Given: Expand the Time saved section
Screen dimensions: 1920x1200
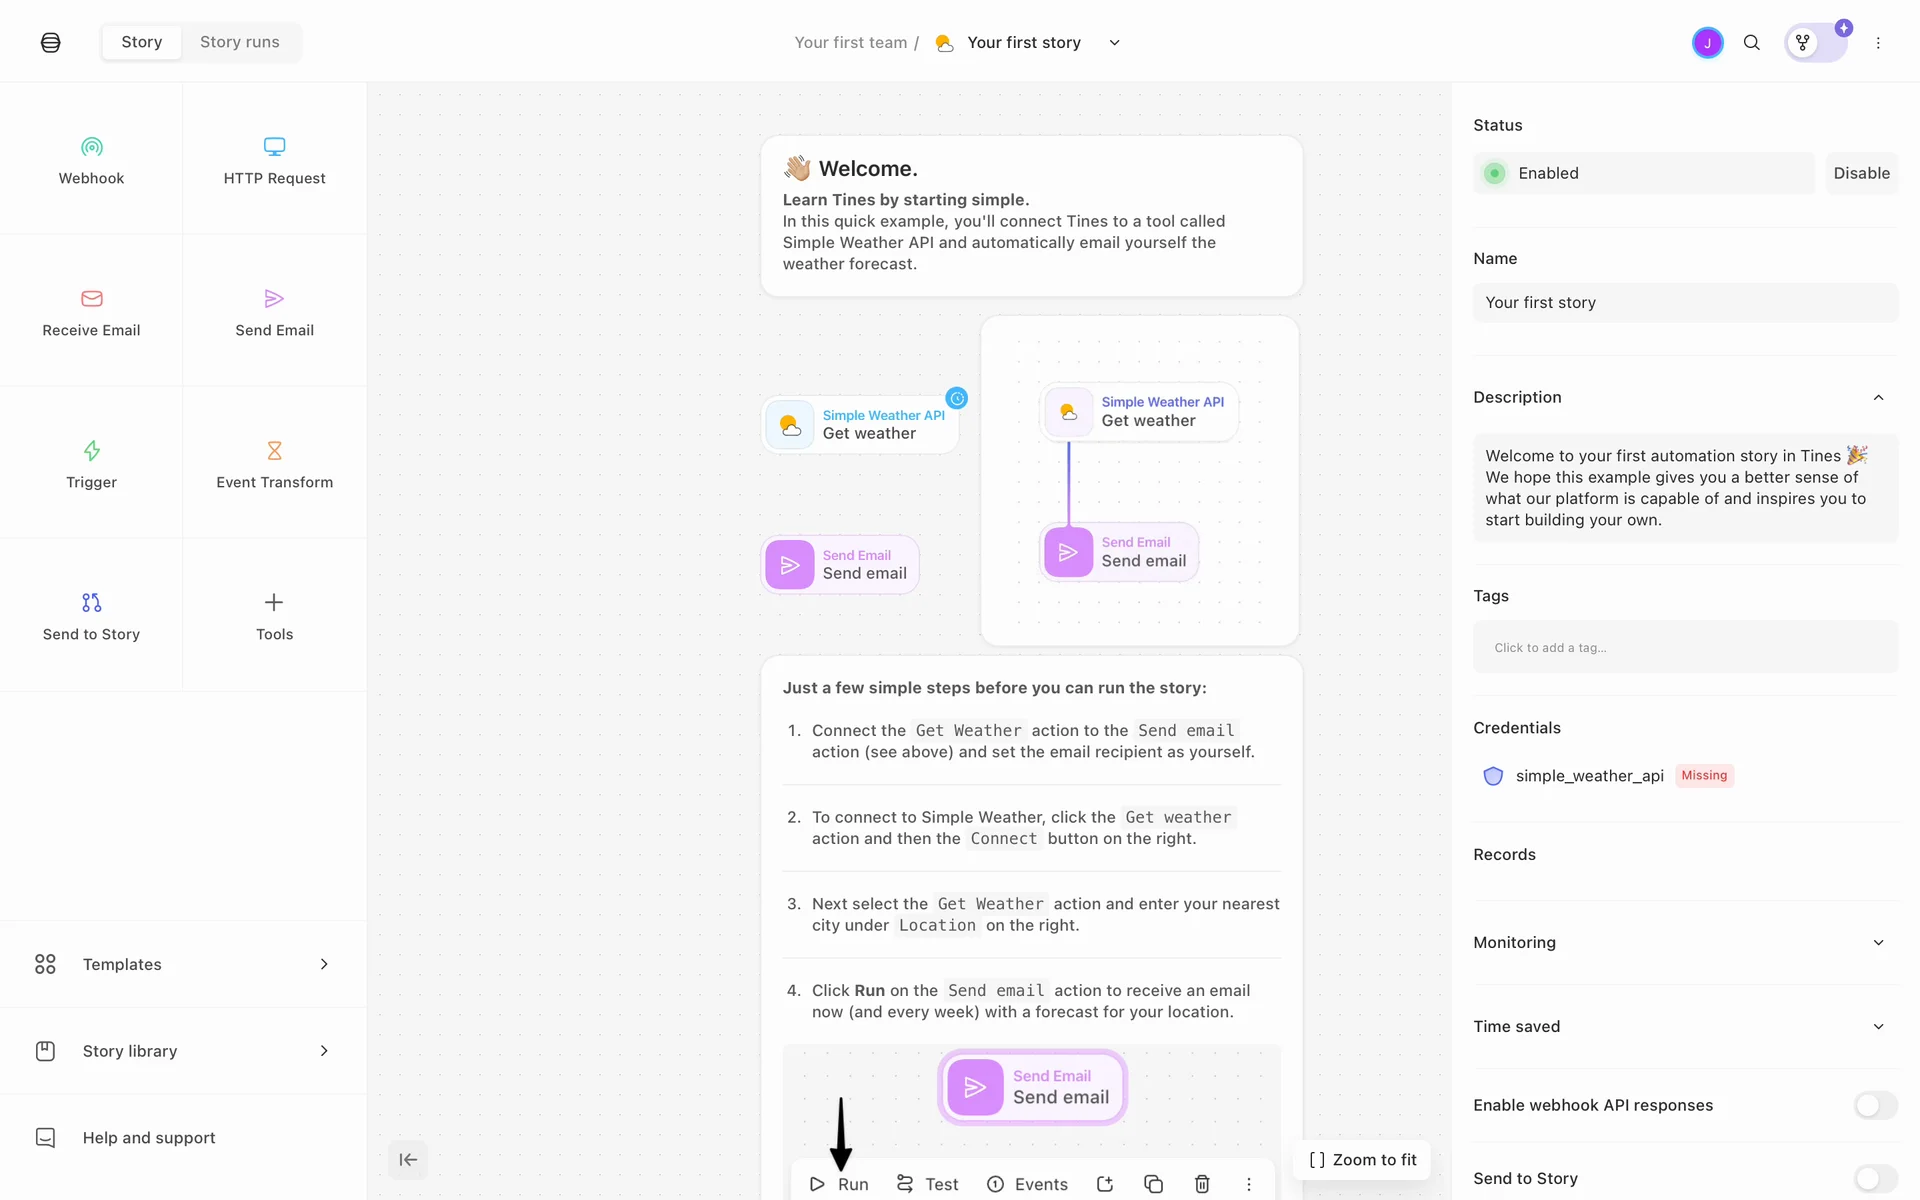Looking at the screenshot, I should pyautogui.click(x=1878, y=1027).
